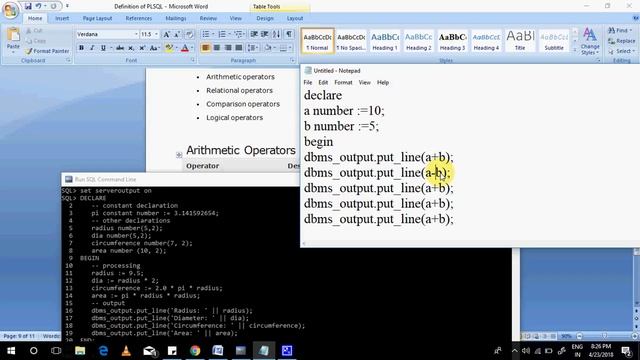Open Windows Start menu
The height and width of the screenshot is (360, 640).
(11, 351)
